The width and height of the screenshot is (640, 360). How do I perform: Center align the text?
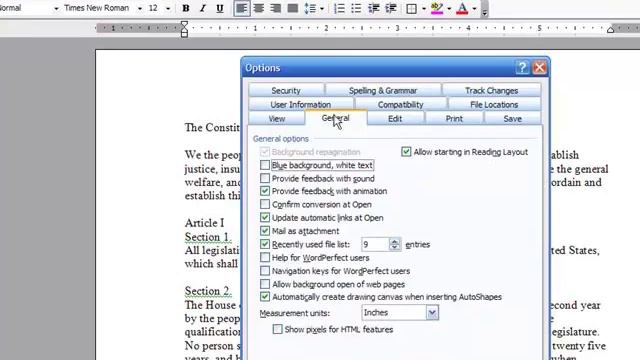point(259,8)
